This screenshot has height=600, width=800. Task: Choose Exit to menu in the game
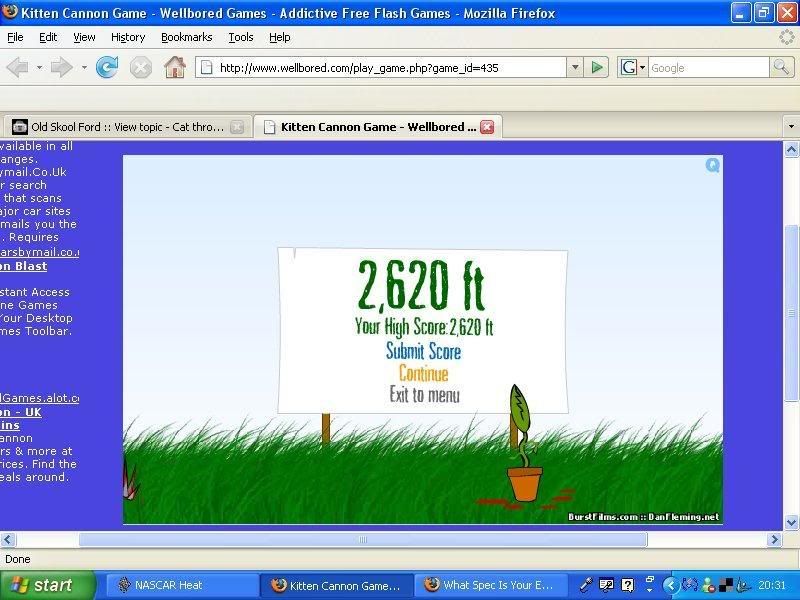pyautogui.click(x=424, y=395)
